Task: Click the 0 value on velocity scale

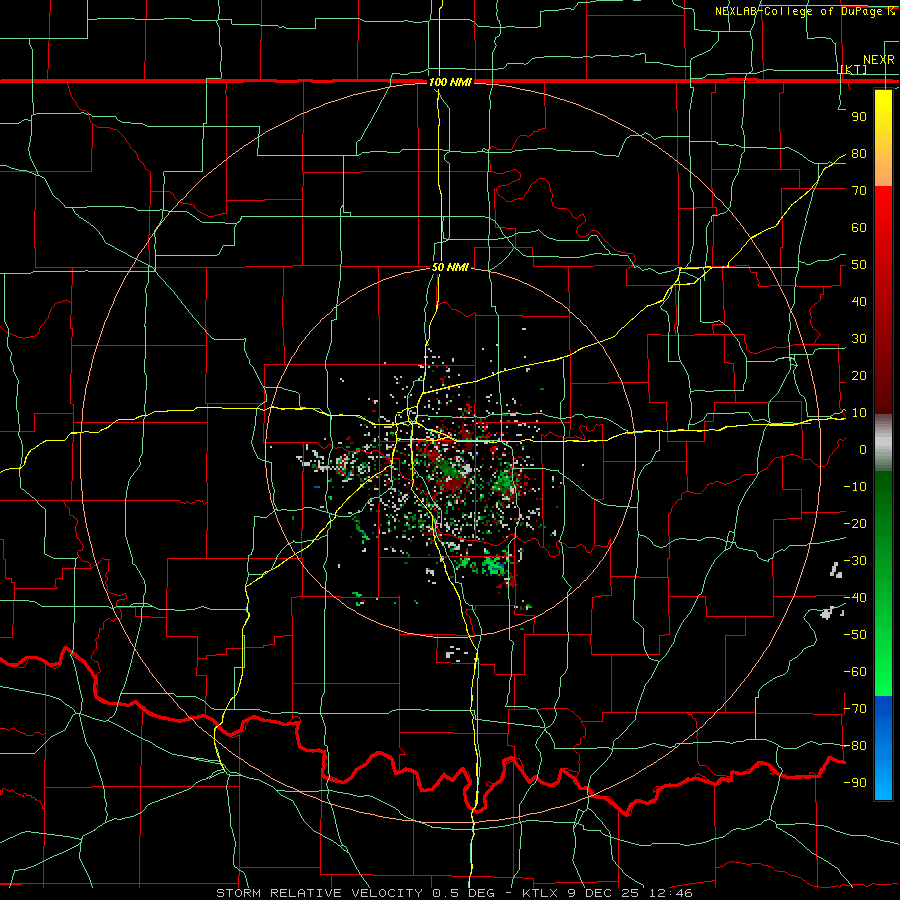Action: point(863,450)
